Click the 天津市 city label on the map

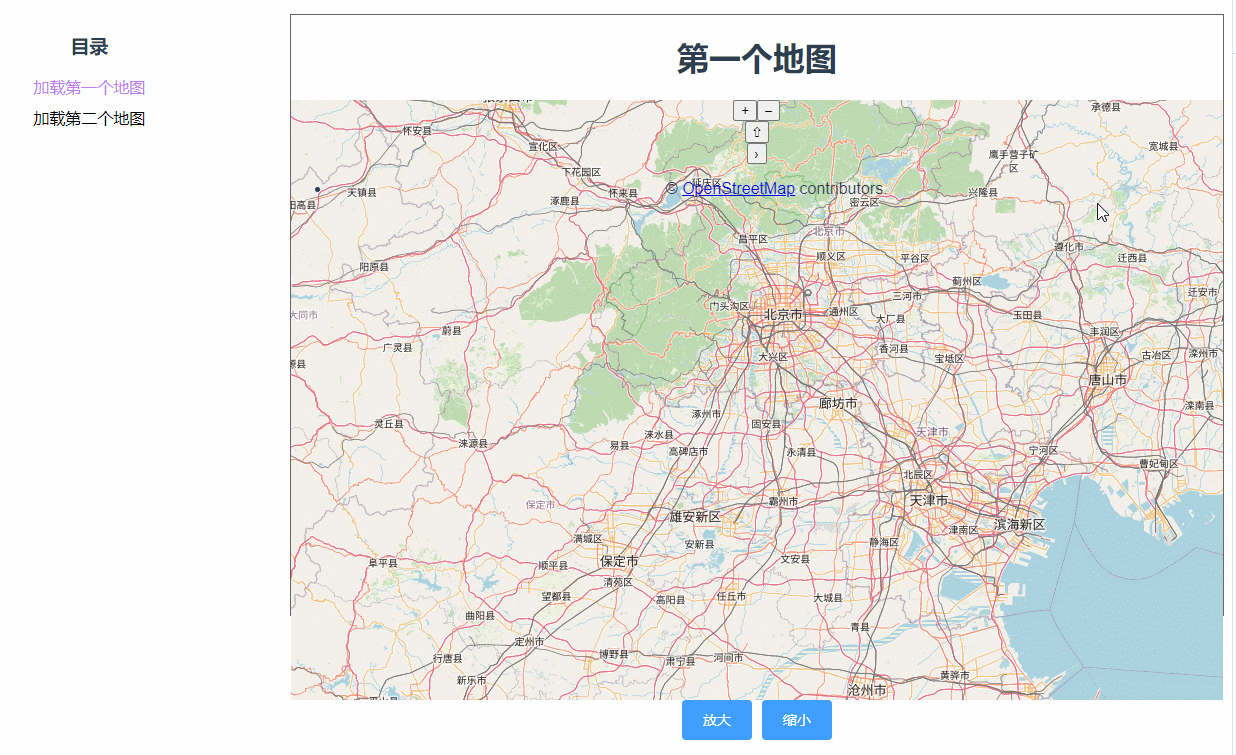(x=928, y=499)
